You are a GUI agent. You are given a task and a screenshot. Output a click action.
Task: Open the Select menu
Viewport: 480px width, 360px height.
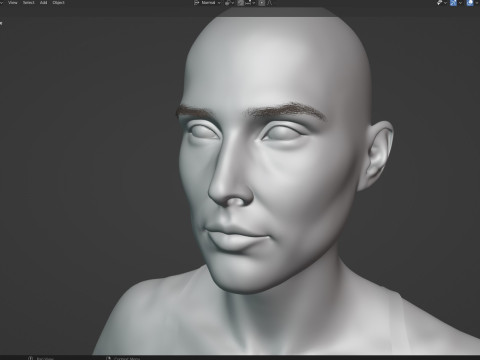click(x=28, y=3)
